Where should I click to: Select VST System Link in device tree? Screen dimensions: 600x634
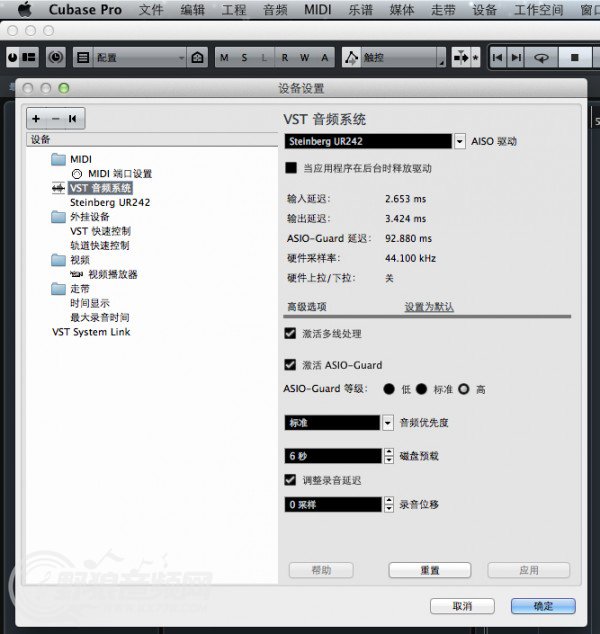click(x=91, y=332)
